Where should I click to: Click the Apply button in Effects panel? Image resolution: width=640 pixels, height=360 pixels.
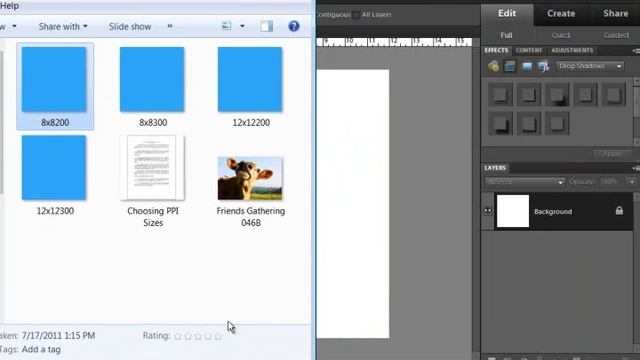[612, 154]
